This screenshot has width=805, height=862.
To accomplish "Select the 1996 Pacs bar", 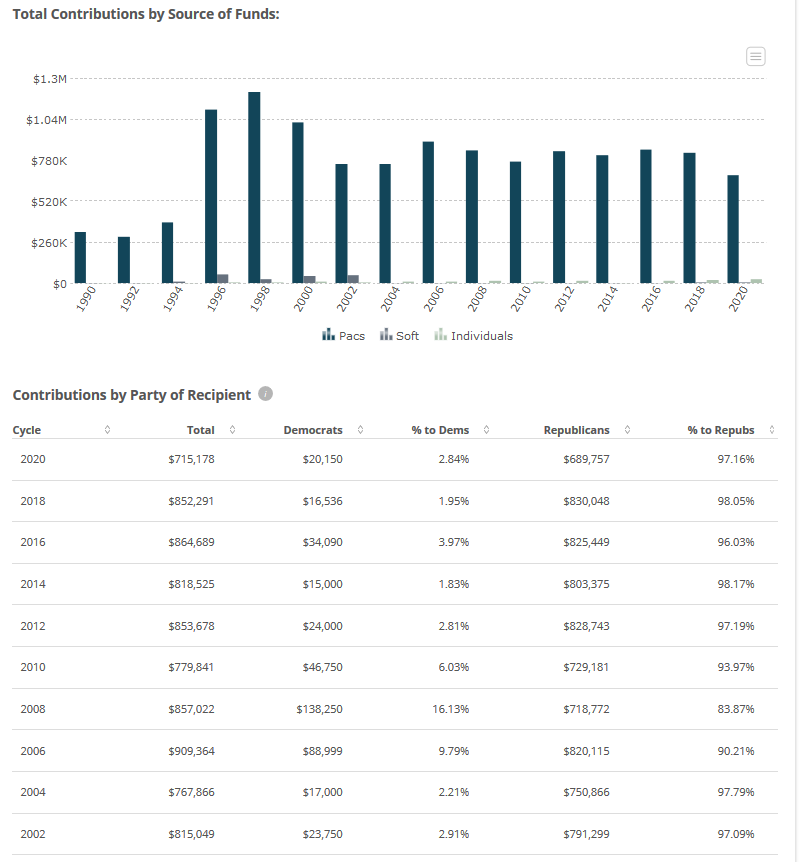I will [211, 196].
